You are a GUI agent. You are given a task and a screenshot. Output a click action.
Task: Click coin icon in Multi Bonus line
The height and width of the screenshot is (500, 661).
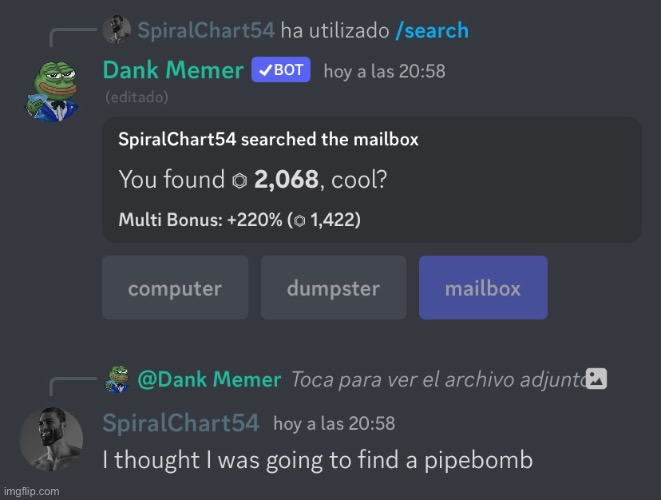point(299,220)
